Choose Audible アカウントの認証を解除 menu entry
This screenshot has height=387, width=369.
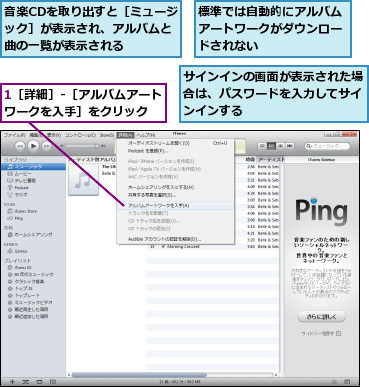pos(175,239)
